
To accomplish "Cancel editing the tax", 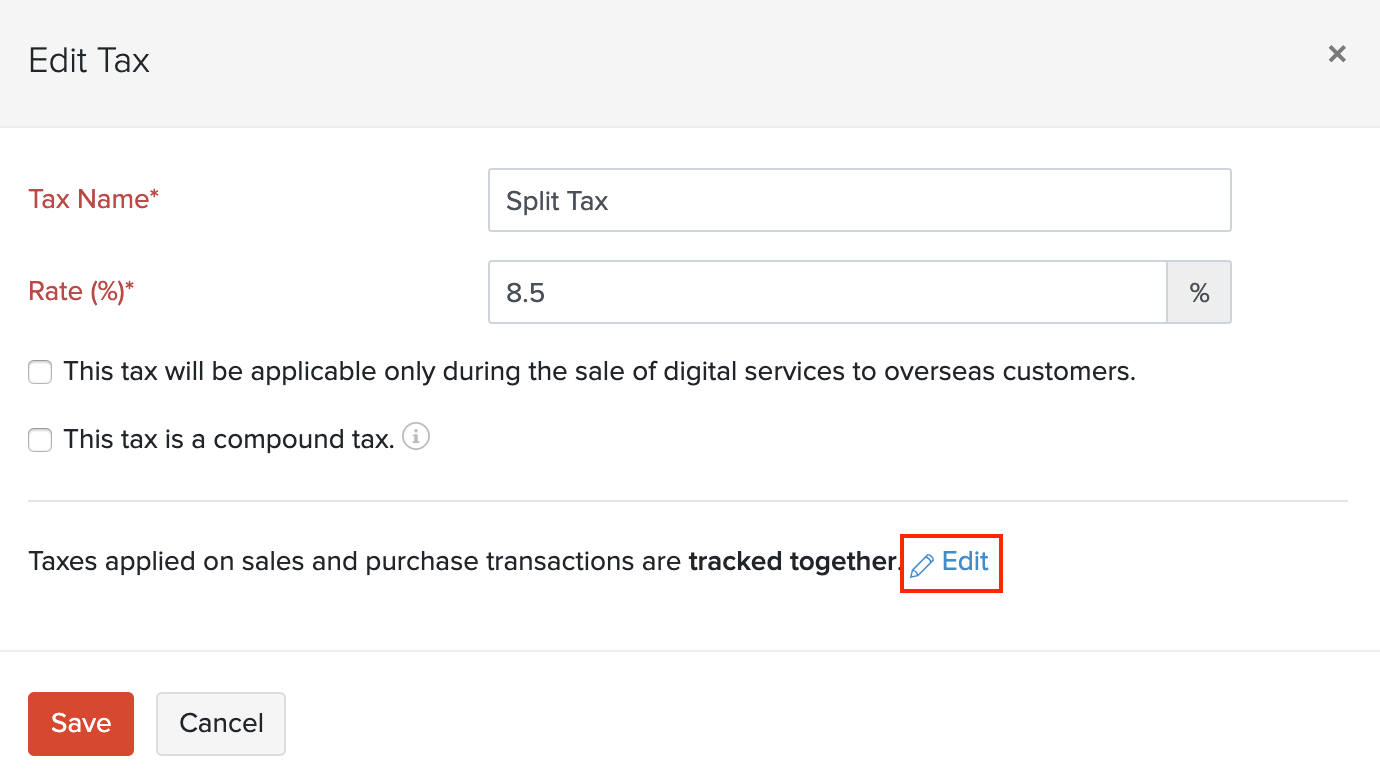I will (221, 723).
